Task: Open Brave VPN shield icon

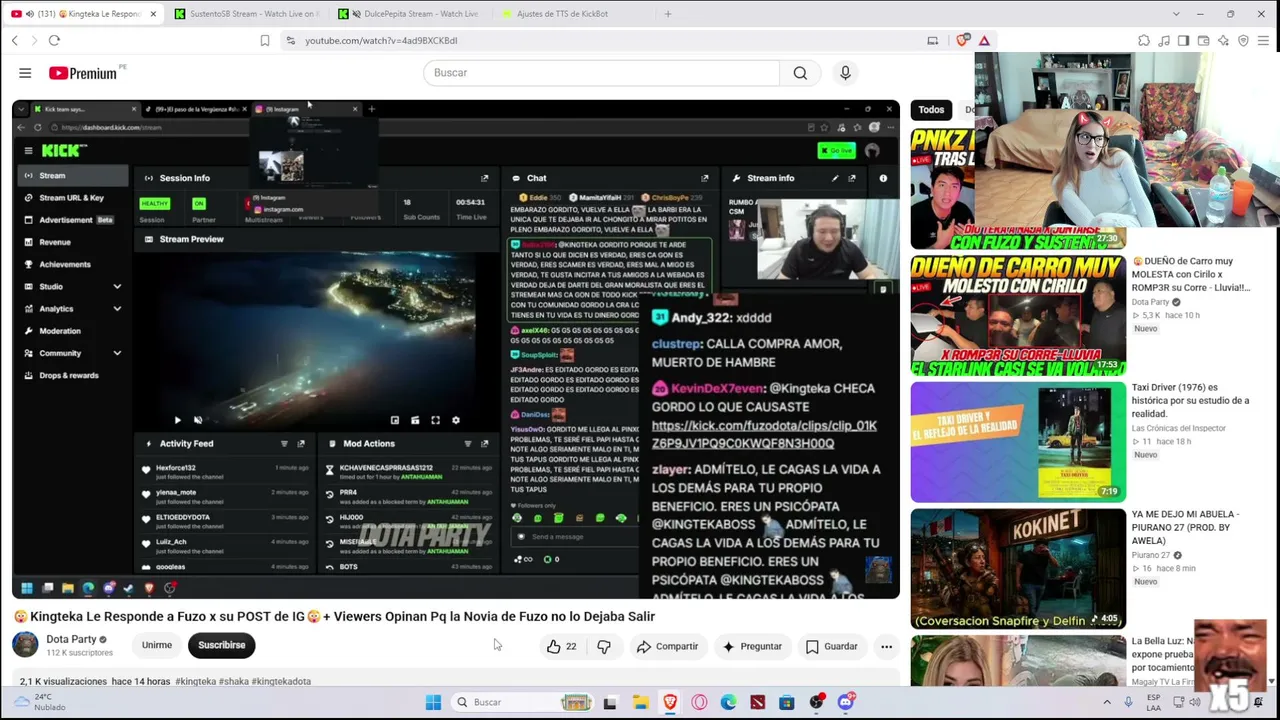Action: pyautogui.click(x=1243, y=40)
